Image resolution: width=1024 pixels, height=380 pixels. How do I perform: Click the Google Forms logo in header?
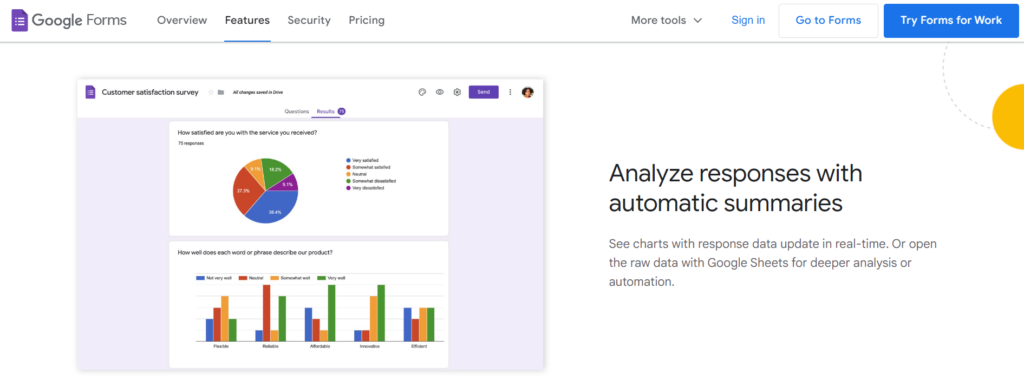click(x=69, y=20)
